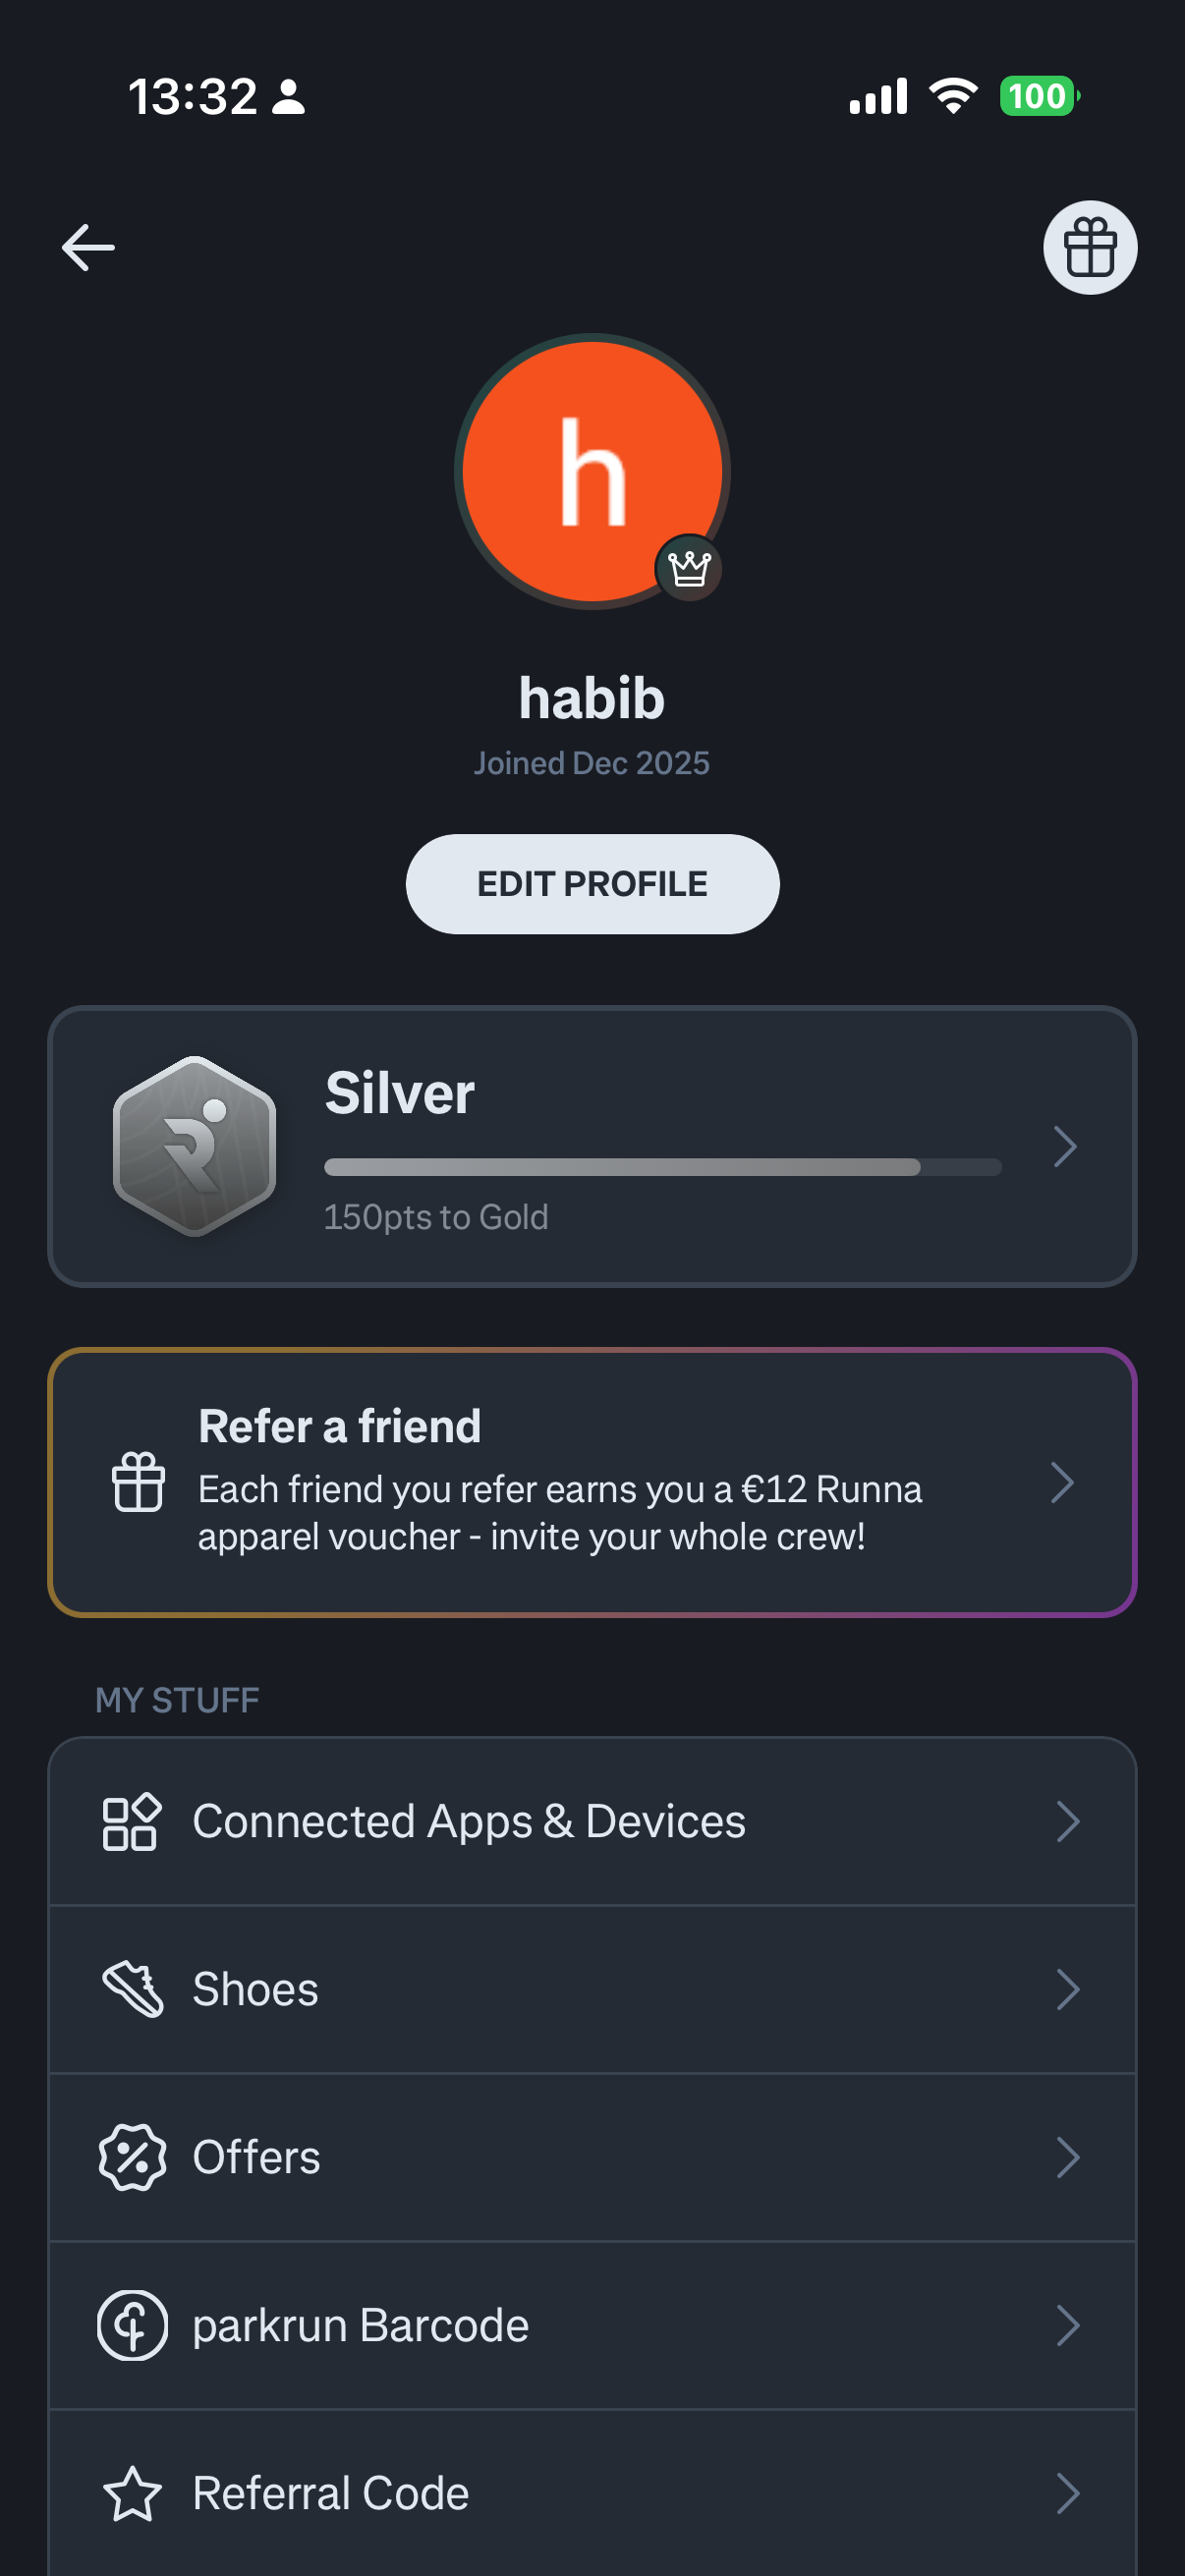Viewport: 1185px width, 2576px height.
Task: Tap the parkrun tree logo icon
Action: (132, 2325)
